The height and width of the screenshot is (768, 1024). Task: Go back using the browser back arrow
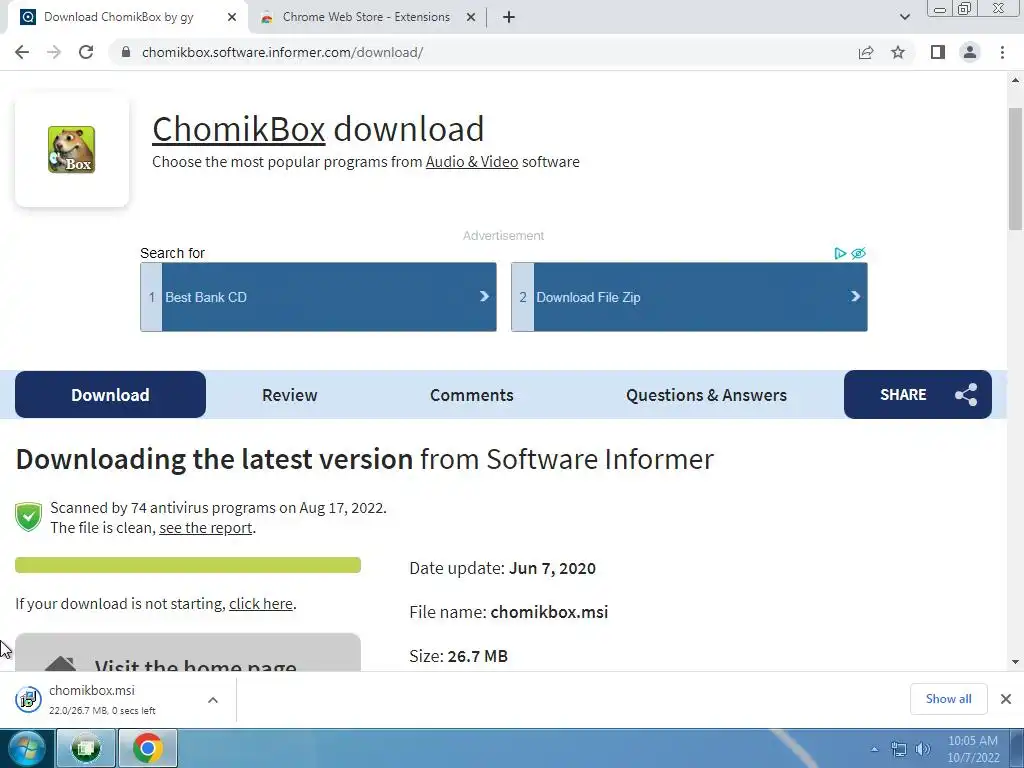coord(22,52)
